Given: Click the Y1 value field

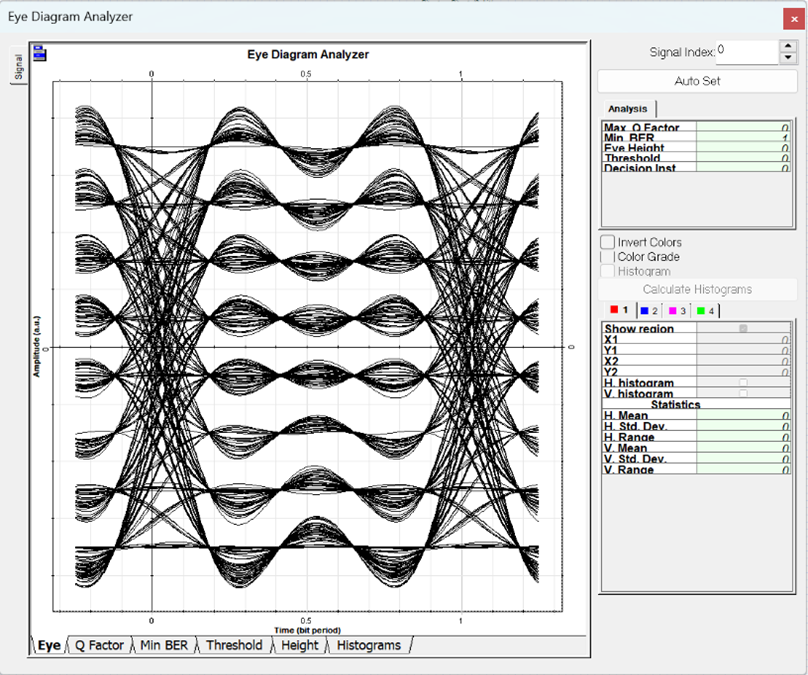Looking at the screenshot, I should tap(743, 350).
